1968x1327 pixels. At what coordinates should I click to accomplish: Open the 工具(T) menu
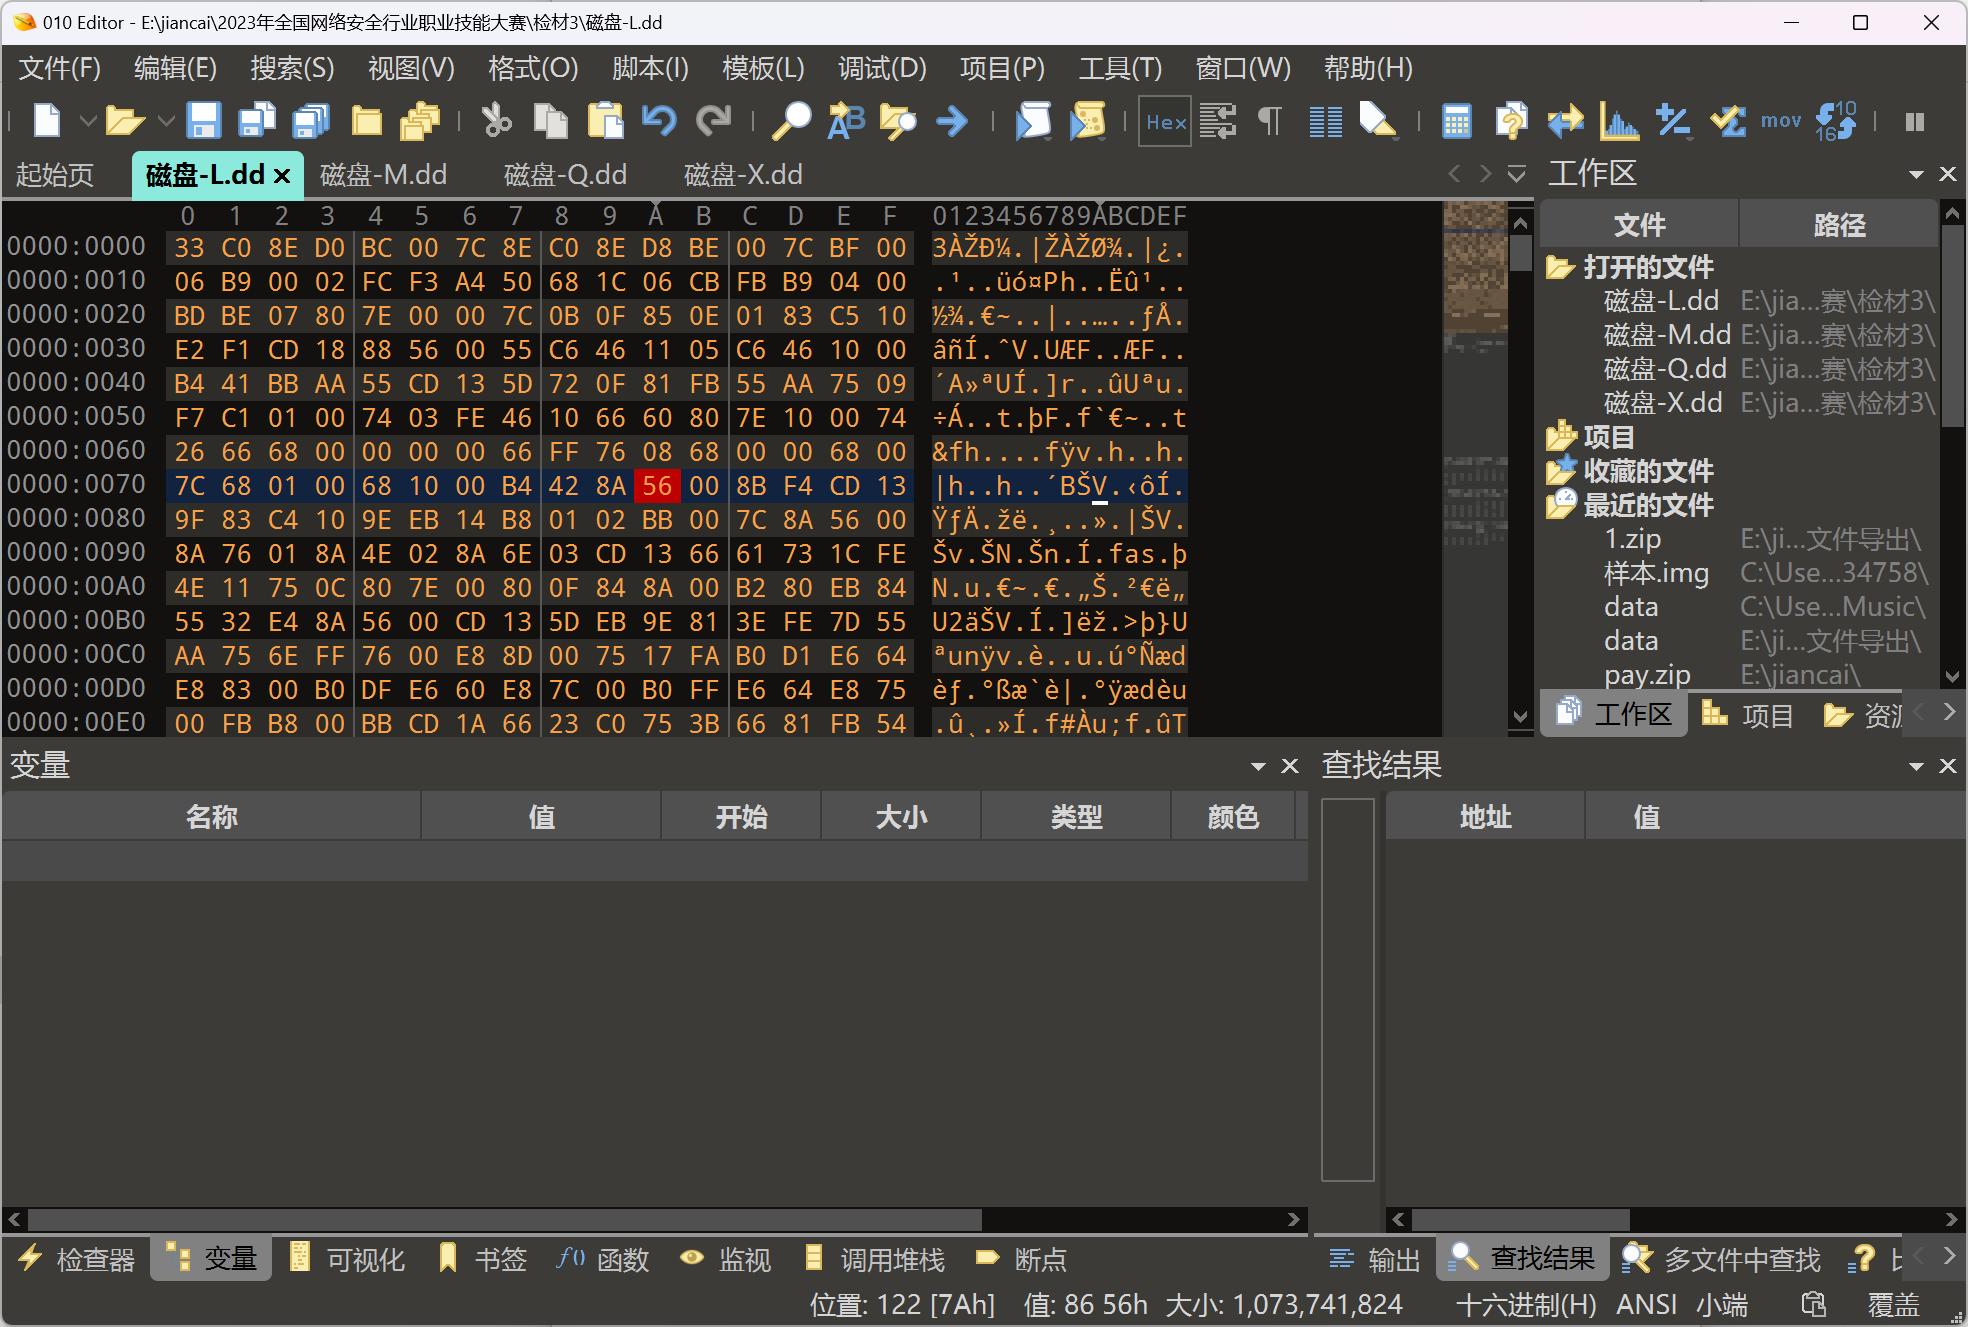[x=1120, y=68]
